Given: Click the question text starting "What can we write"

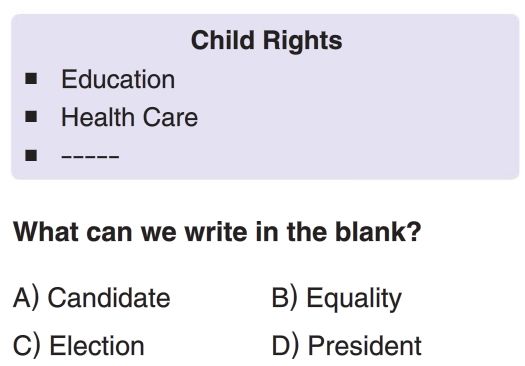Looking at the screenshot, I should [x=217, y=231].
